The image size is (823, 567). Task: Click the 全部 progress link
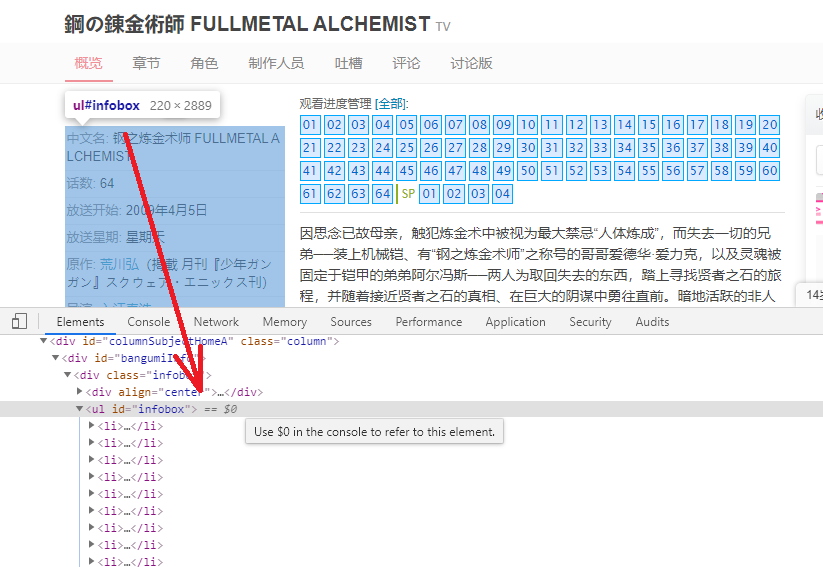click(392, 103)
